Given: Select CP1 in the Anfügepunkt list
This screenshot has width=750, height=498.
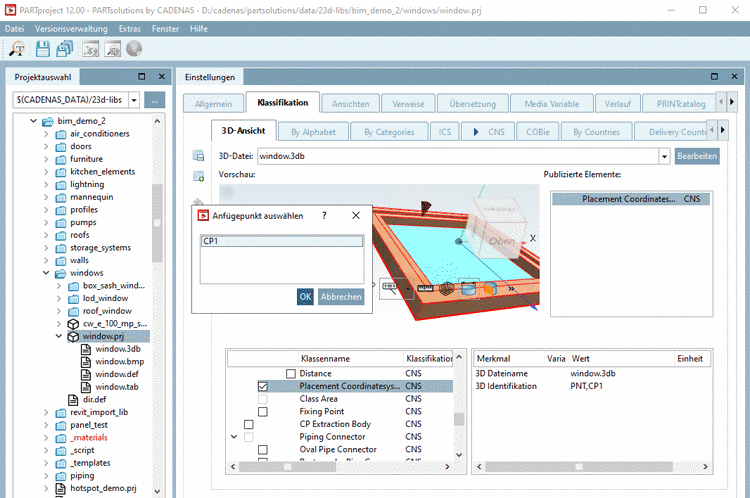Looking at the screenshot, I should [x=282, y=241].
